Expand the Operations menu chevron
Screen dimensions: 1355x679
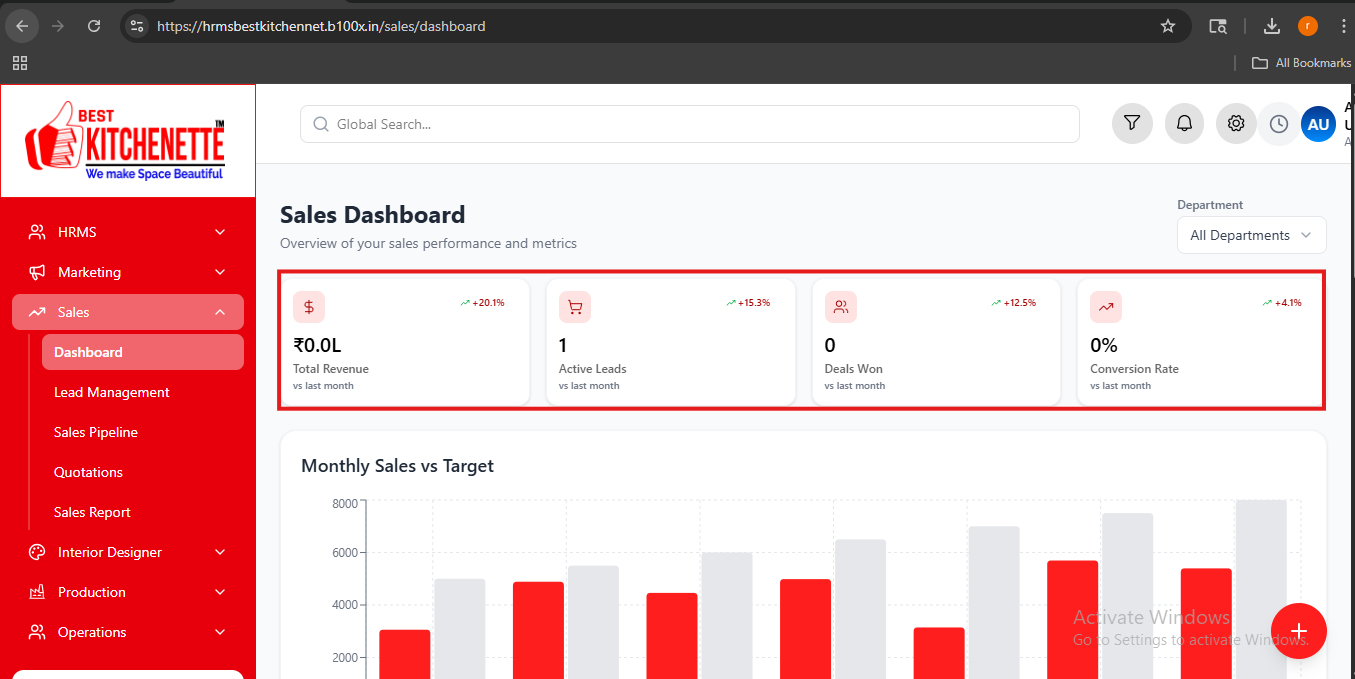(x=220, y=632)
